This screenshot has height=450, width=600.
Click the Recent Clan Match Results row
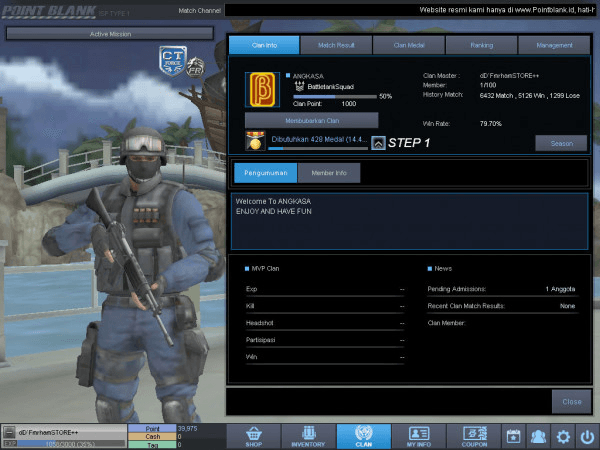coord(501,306)
